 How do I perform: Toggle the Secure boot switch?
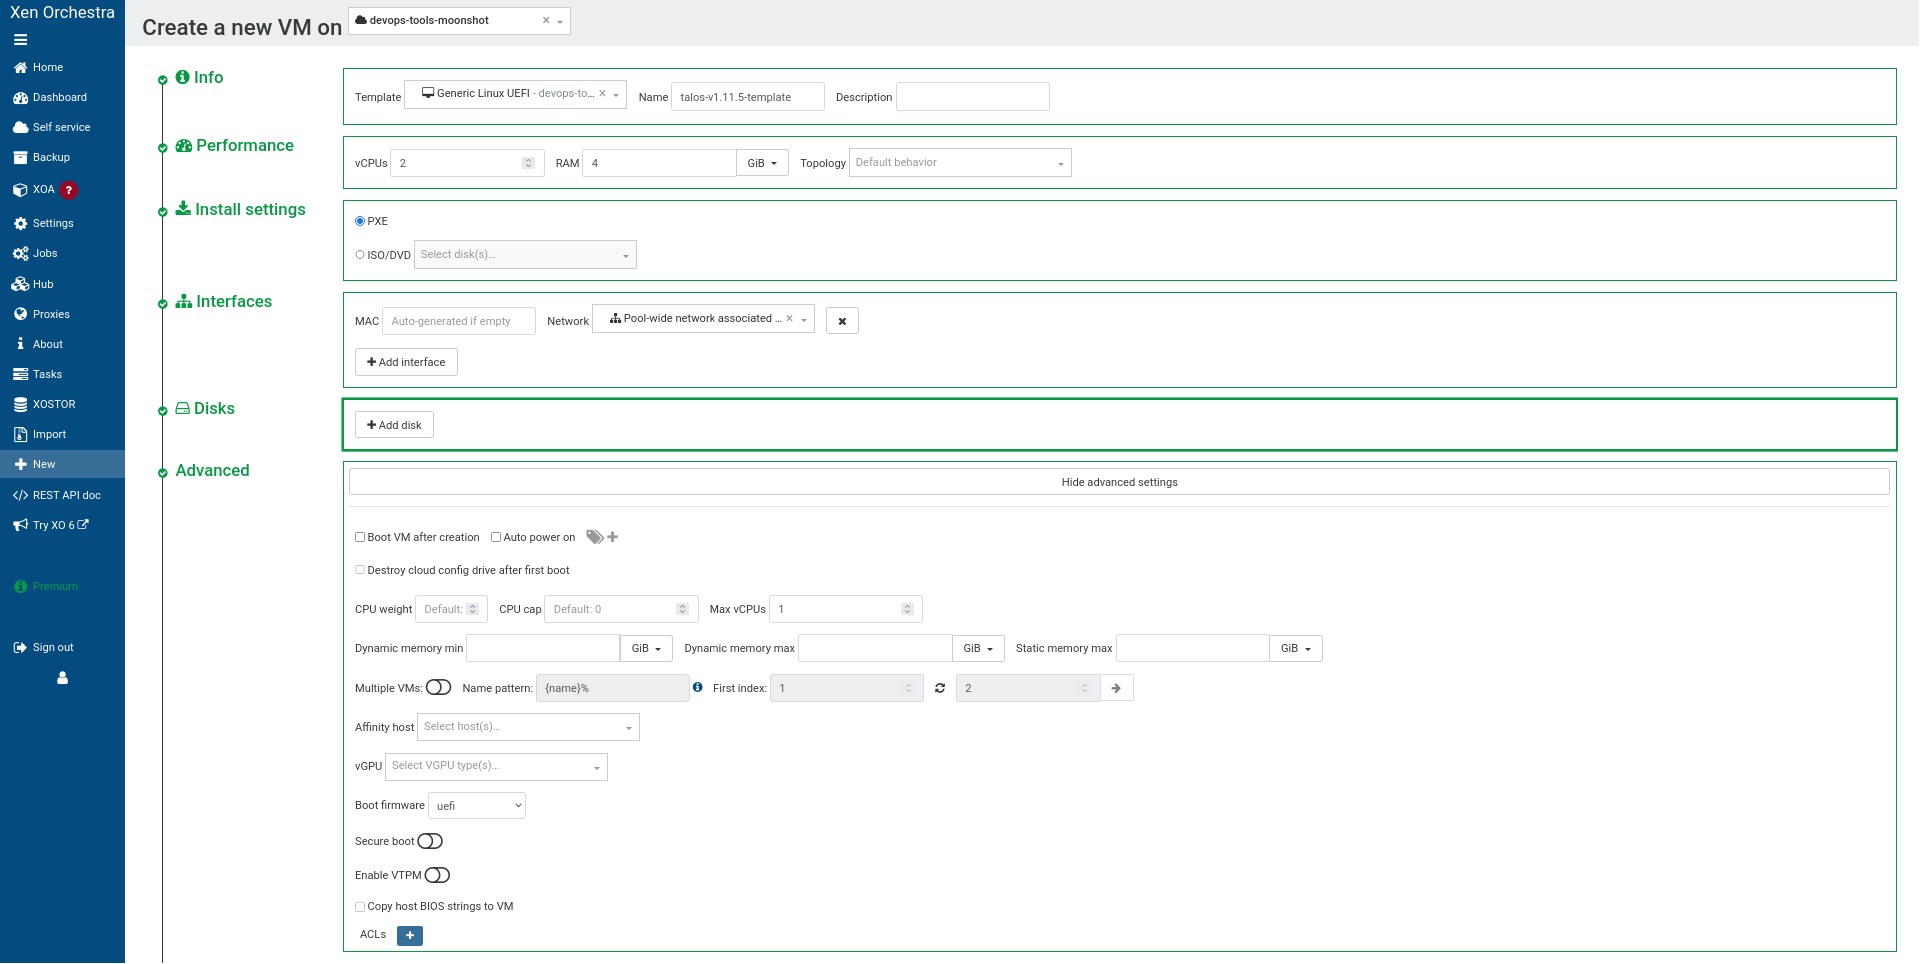430,841
